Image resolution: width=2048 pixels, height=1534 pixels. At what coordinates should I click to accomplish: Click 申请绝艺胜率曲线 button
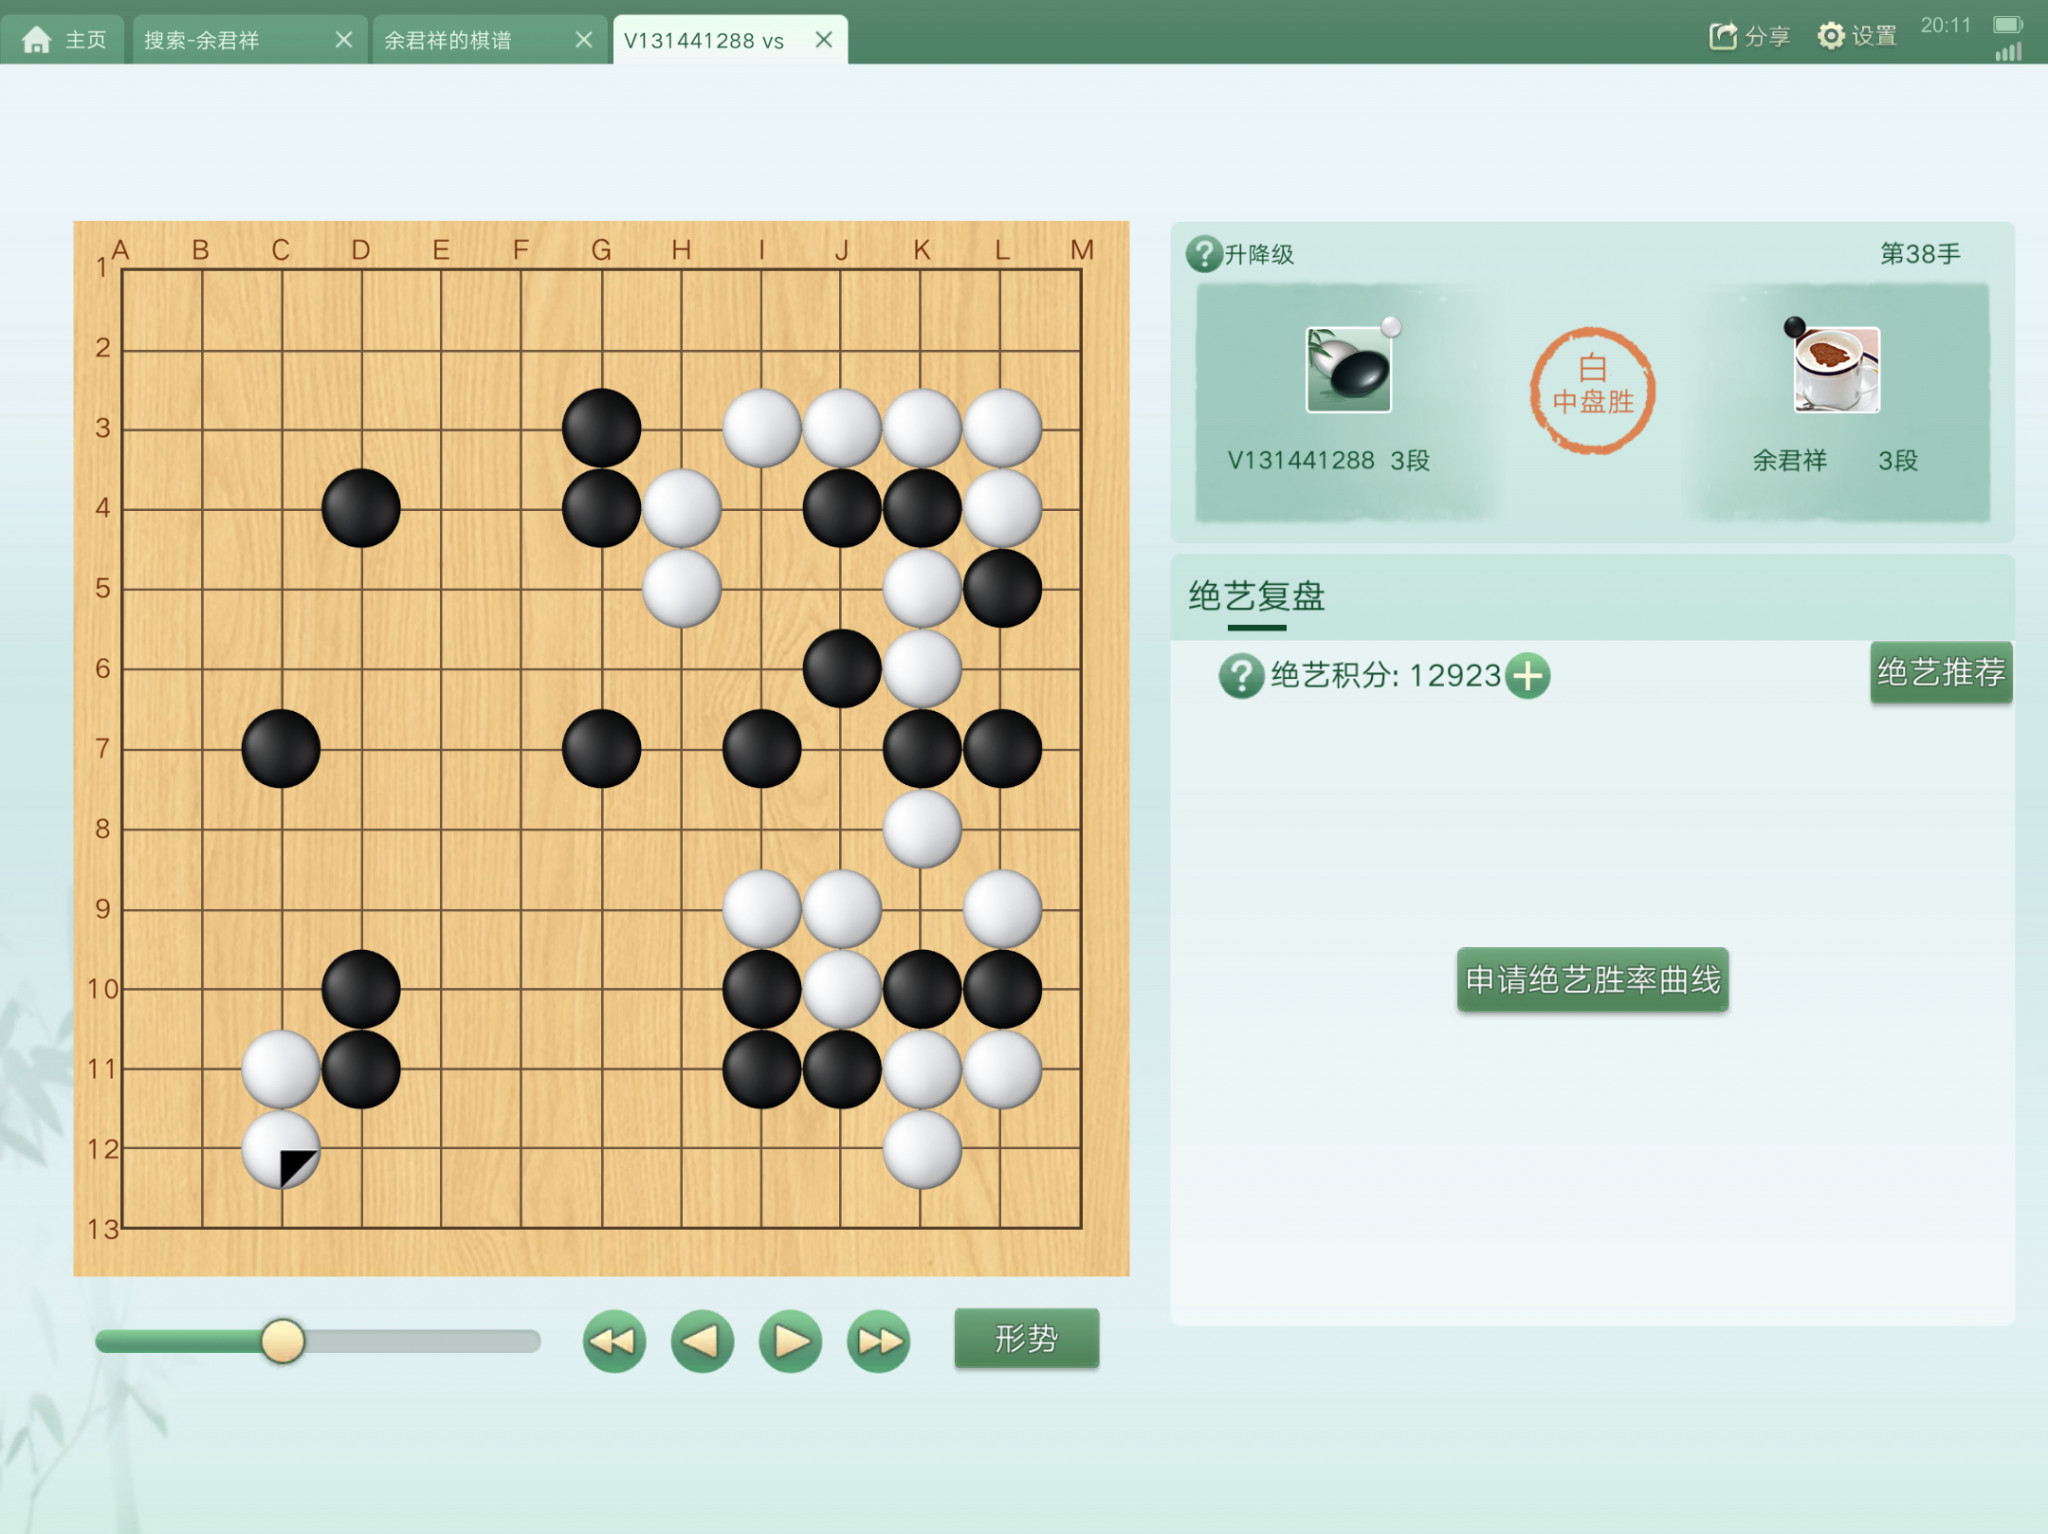pyautogui.click(x=1592, y=979)
